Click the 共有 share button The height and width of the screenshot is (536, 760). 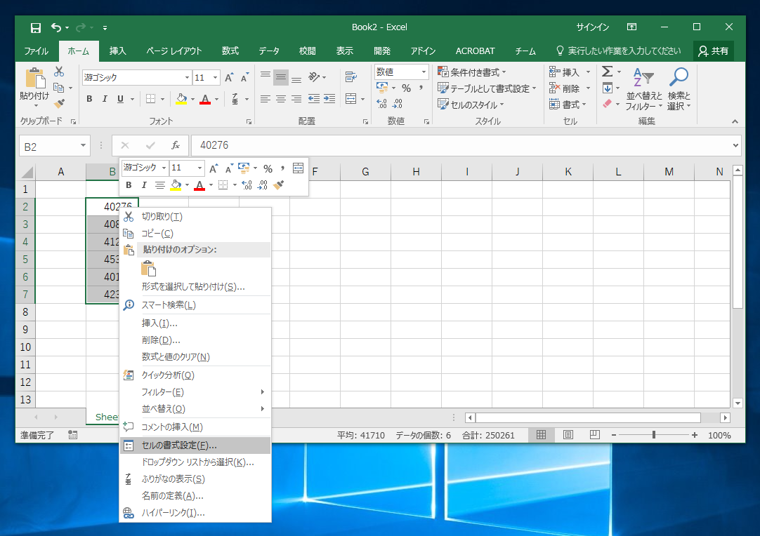713,51
